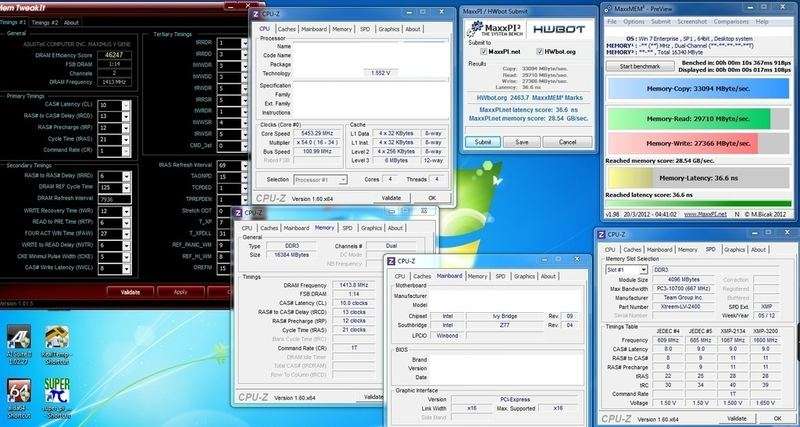Open About tab in MemTweakIt
Image resolution: width=800 pixels, height=427 pixels.
click(x=71, y=22)
